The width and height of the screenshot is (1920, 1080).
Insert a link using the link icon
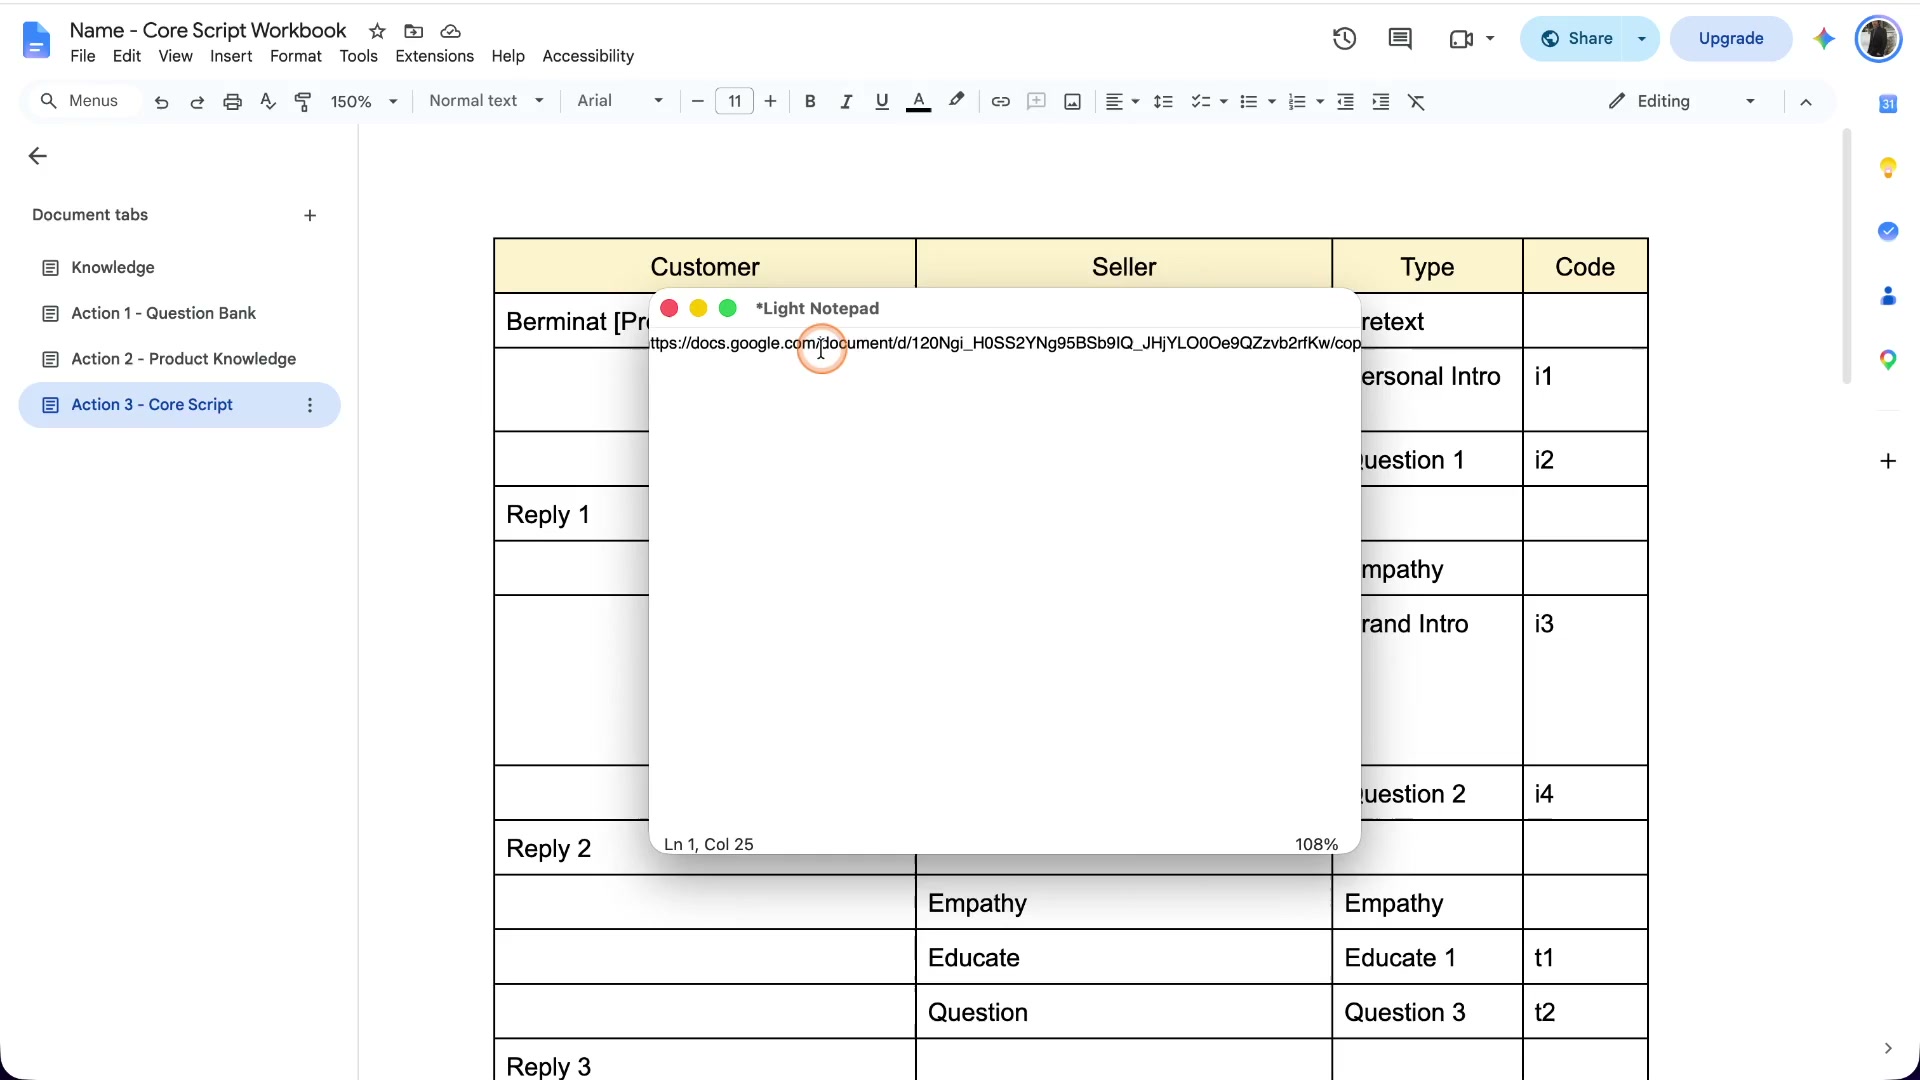(x=1000, y=102)
